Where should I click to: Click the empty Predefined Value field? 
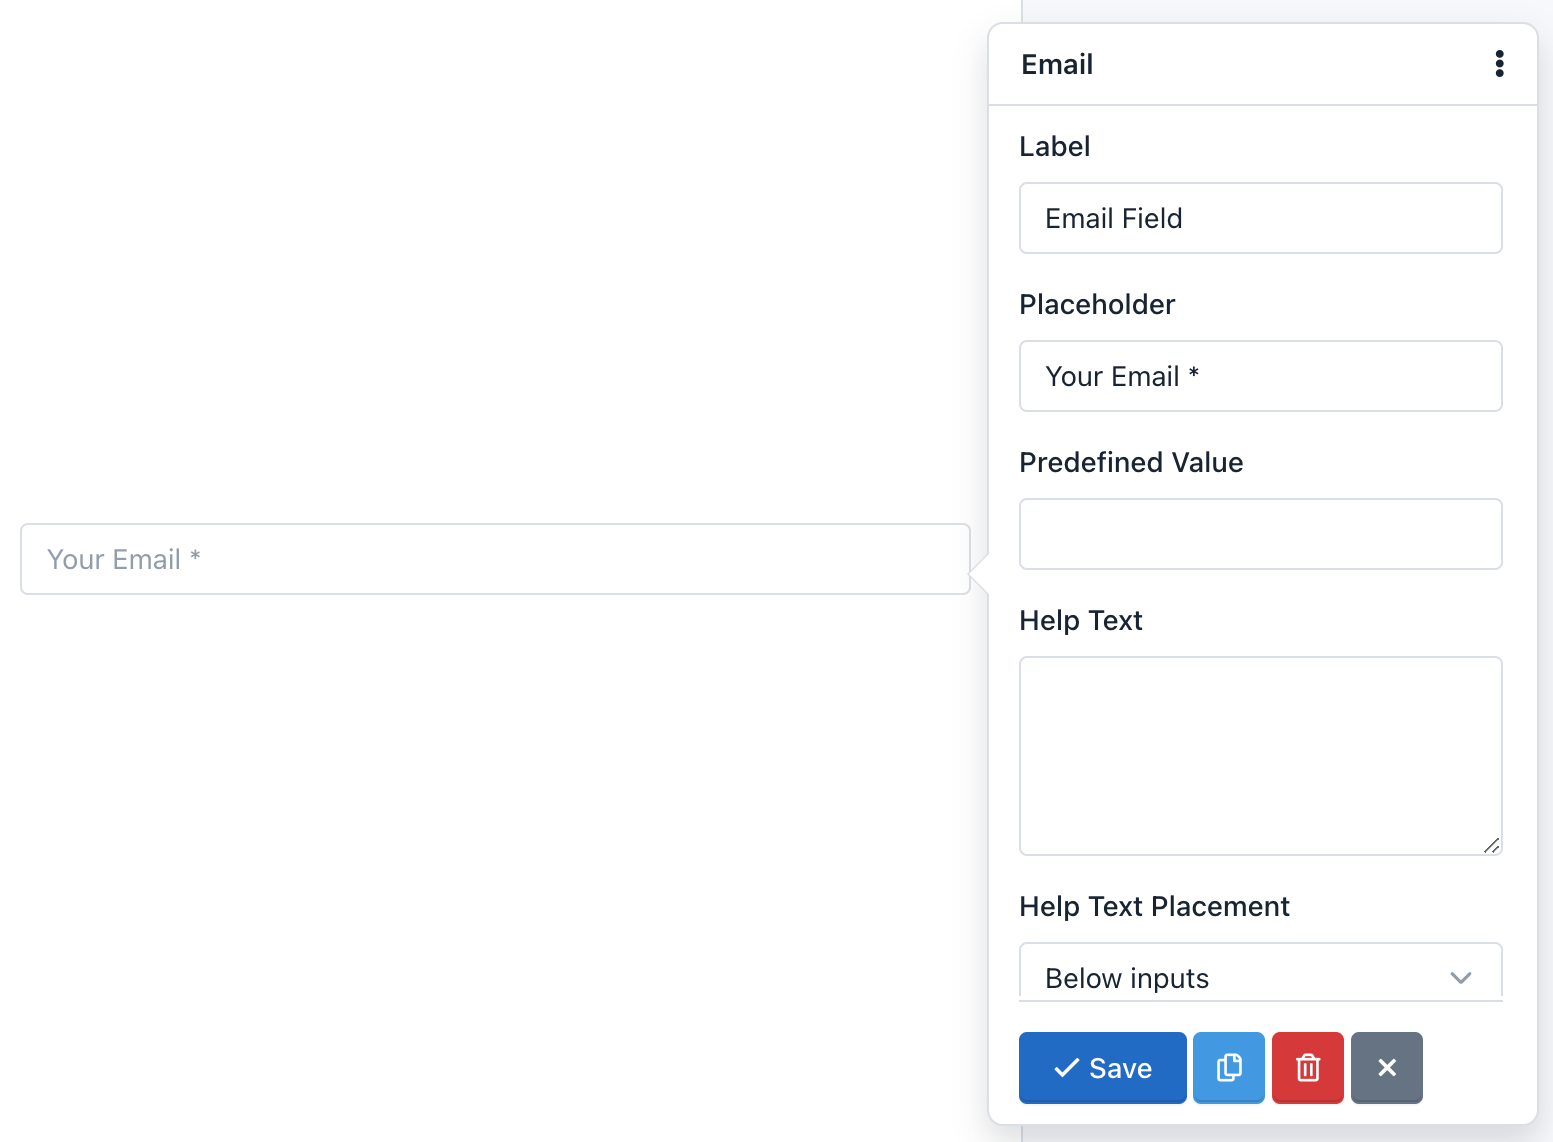tap(1260, 534)
